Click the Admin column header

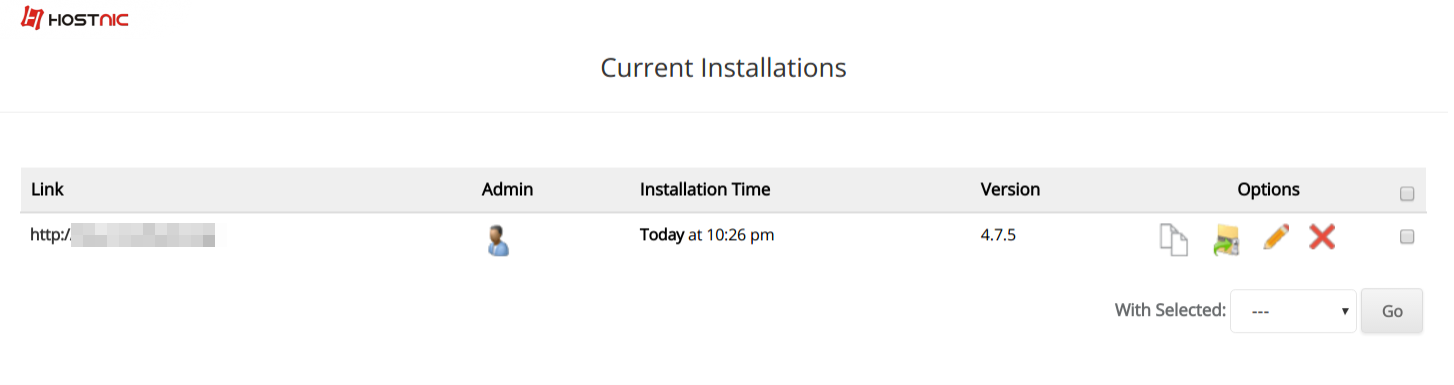508,189
